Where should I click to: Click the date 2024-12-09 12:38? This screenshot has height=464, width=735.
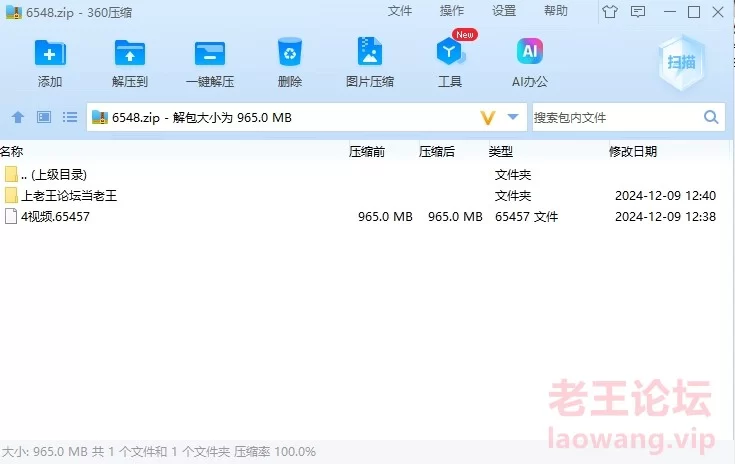pyautogui.click(x=666, y=217)
